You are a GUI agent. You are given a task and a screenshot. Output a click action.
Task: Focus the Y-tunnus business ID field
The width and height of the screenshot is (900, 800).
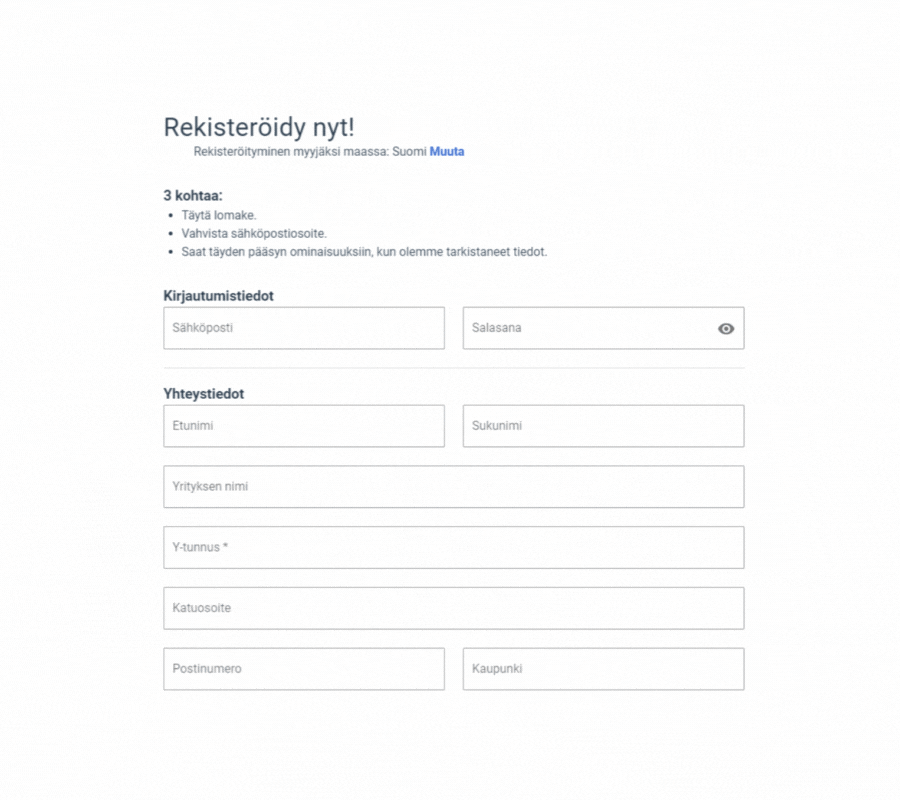coord(453,547)
